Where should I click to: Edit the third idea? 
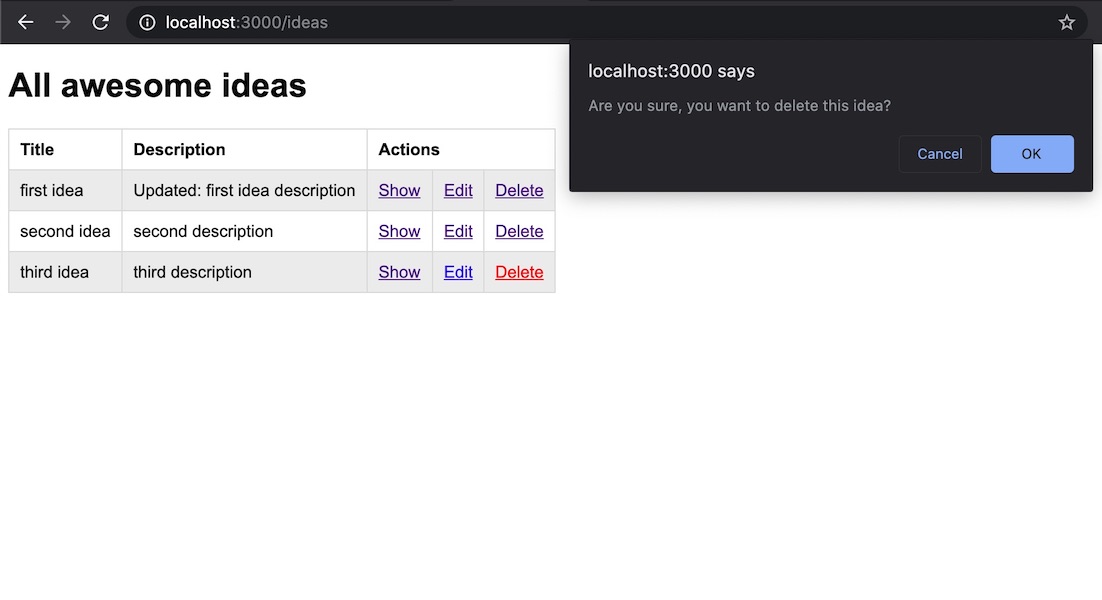pos(458,272)
